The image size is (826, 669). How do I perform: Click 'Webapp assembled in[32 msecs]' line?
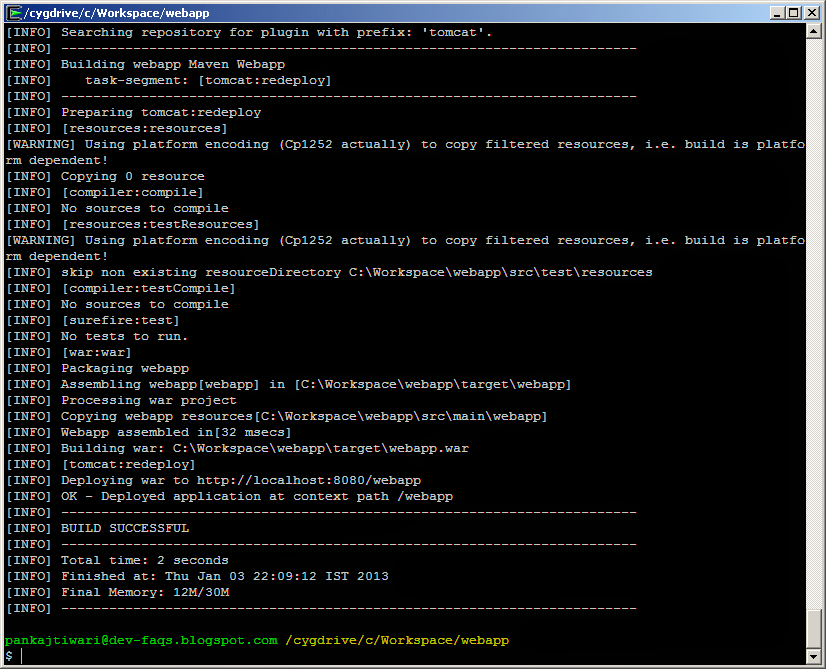click(x=149, y=432)
